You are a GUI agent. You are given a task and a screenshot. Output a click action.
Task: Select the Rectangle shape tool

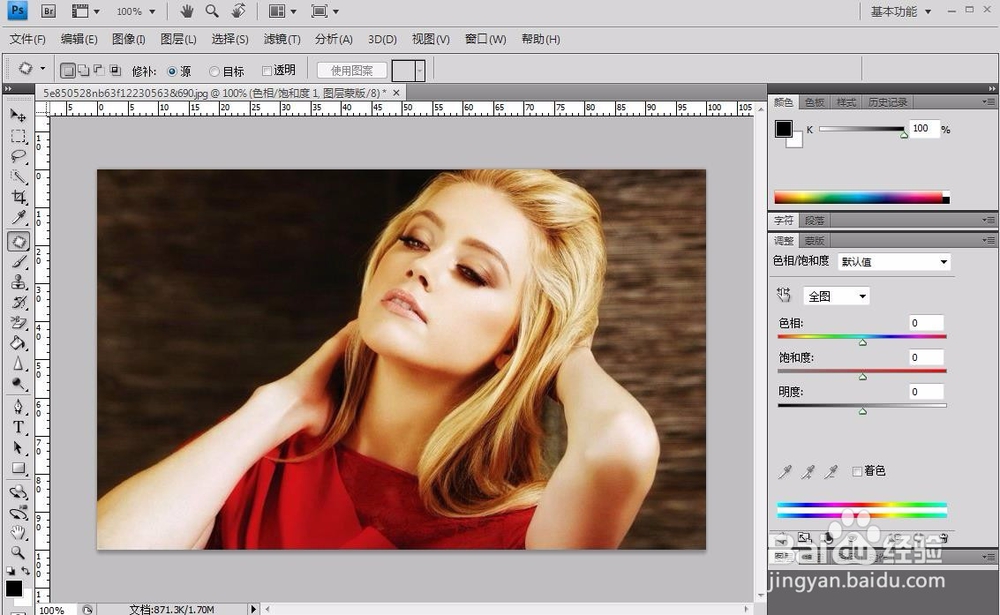(18, 468)
